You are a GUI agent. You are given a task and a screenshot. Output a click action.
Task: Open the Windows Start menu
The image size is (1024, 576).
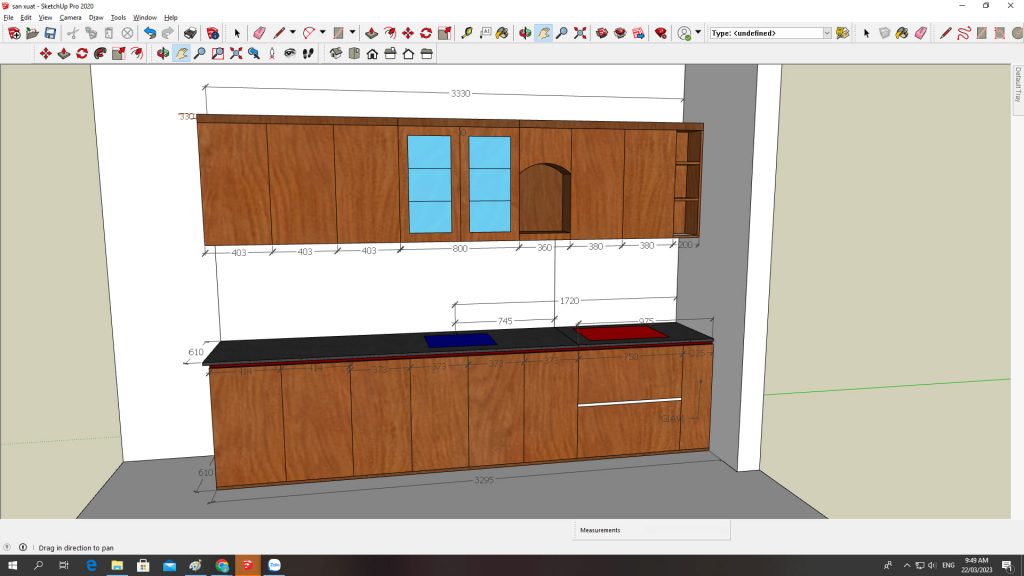click(12, 565)
